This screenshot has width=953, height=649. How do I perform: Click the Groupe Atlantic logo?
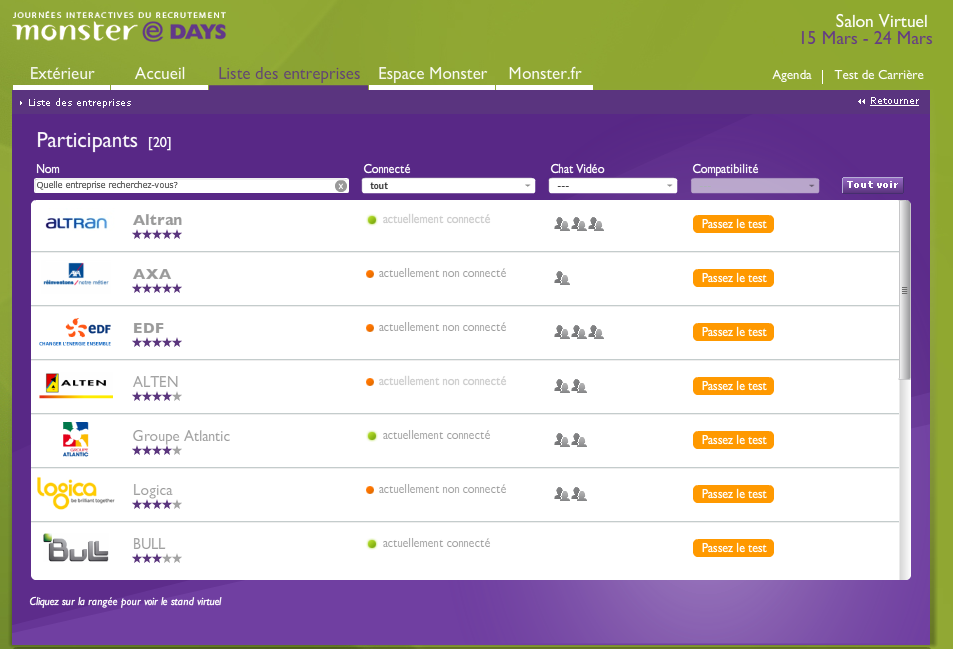coord(75,439)
